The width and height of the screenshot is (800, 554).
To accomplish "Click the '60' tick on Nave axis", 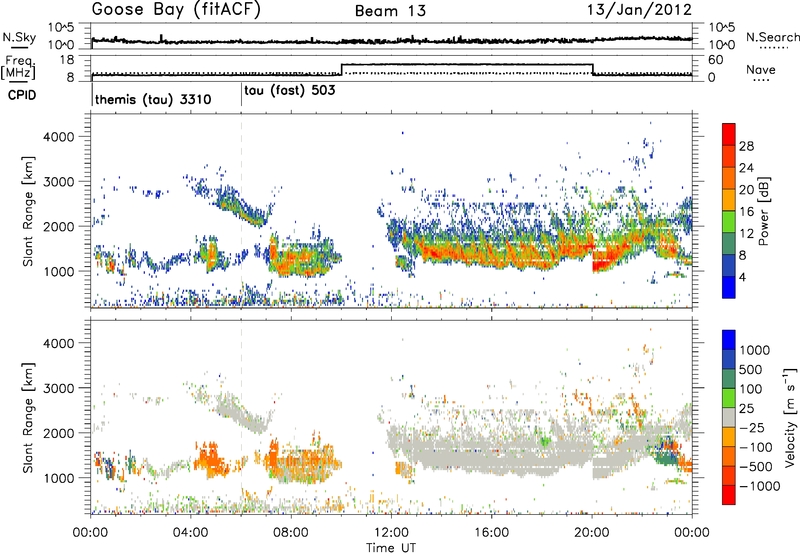I will pos(716,60).
